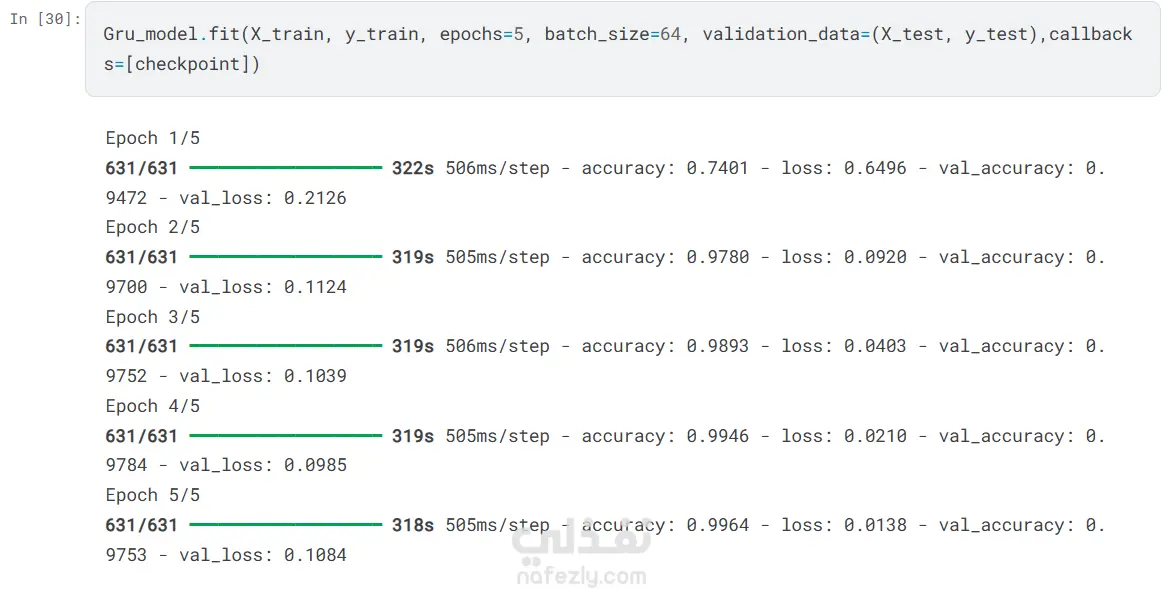
Task: Place cursor on "batch_size=64" in the code
Action: pyautogui.click(x=613, y=34)
